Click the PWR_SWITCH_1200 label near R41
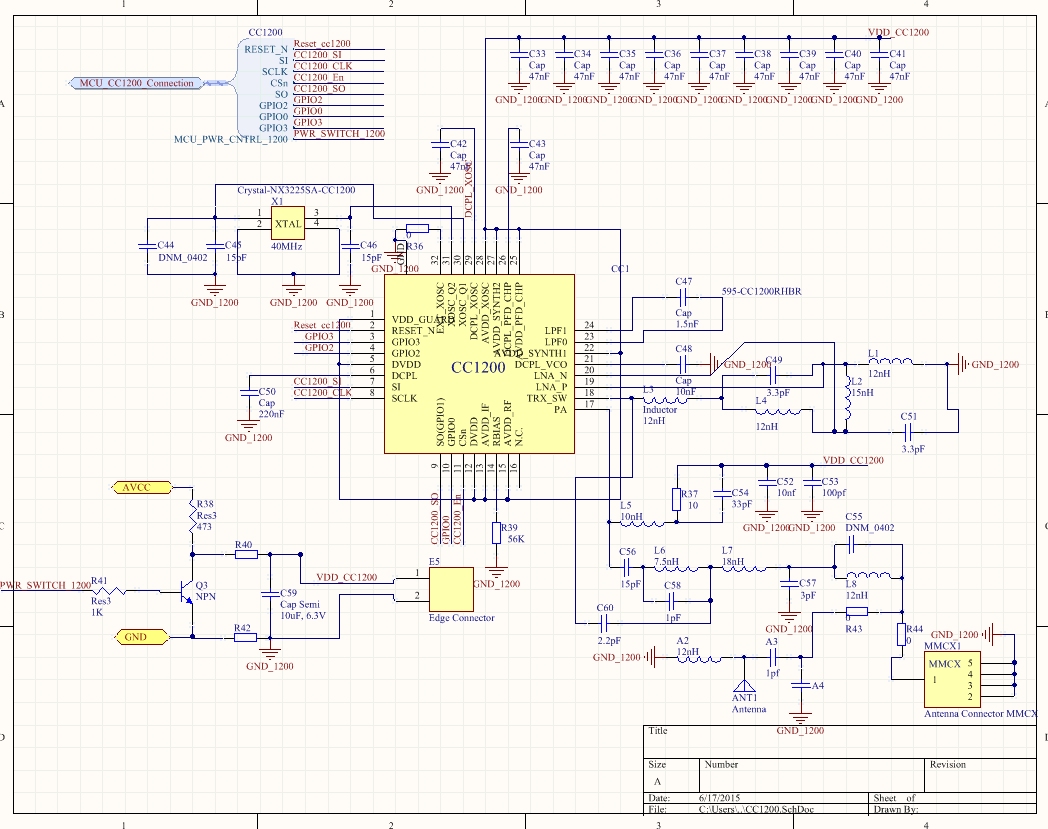The image size is (1048, 829). (x=45, y=585)
